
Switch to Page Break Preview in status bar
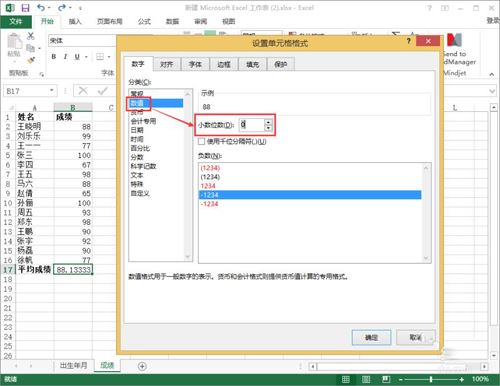click(386, 379)
